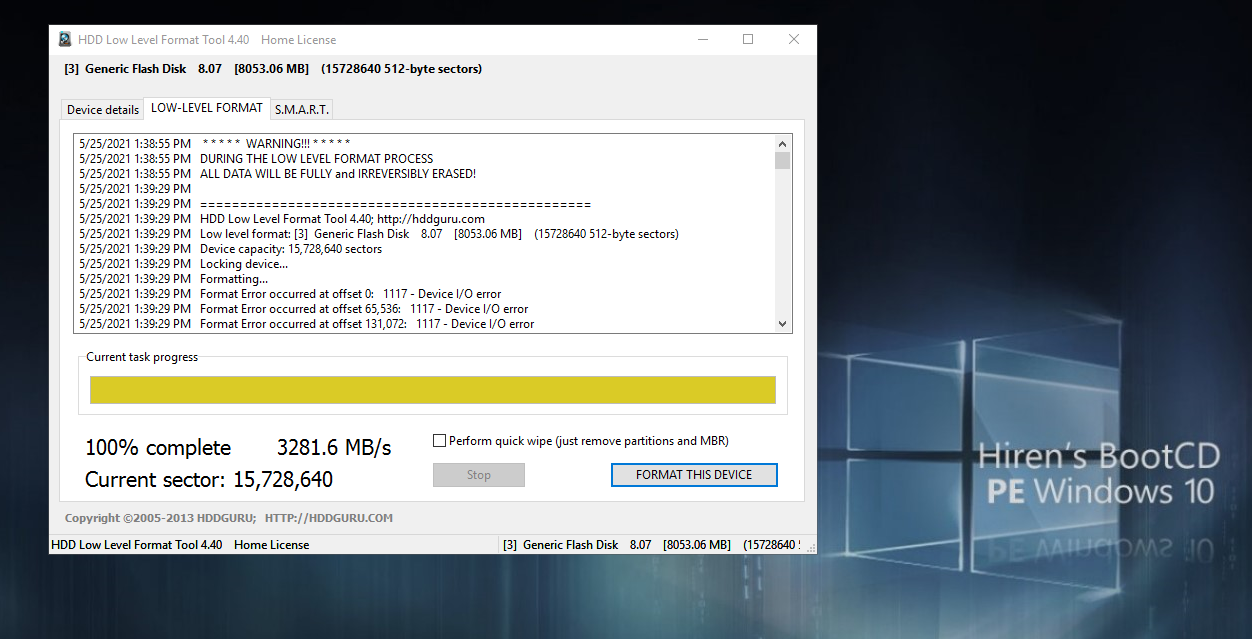This screenshot has width=1252, height=639.
Task: Select log line 'Device capacity: 15,728,640 sectors'
Action: 231,249
